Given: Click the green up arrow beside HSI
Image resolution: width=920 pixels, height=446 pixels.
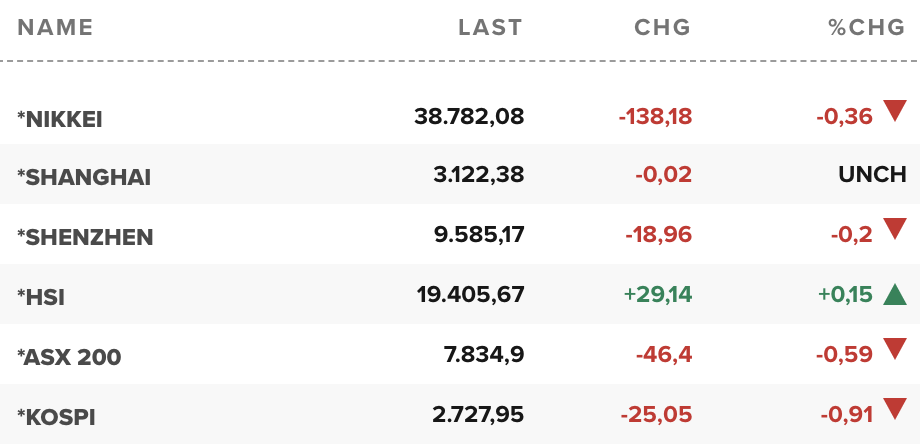Looking at the screenshot, I should tap(895, 294).
